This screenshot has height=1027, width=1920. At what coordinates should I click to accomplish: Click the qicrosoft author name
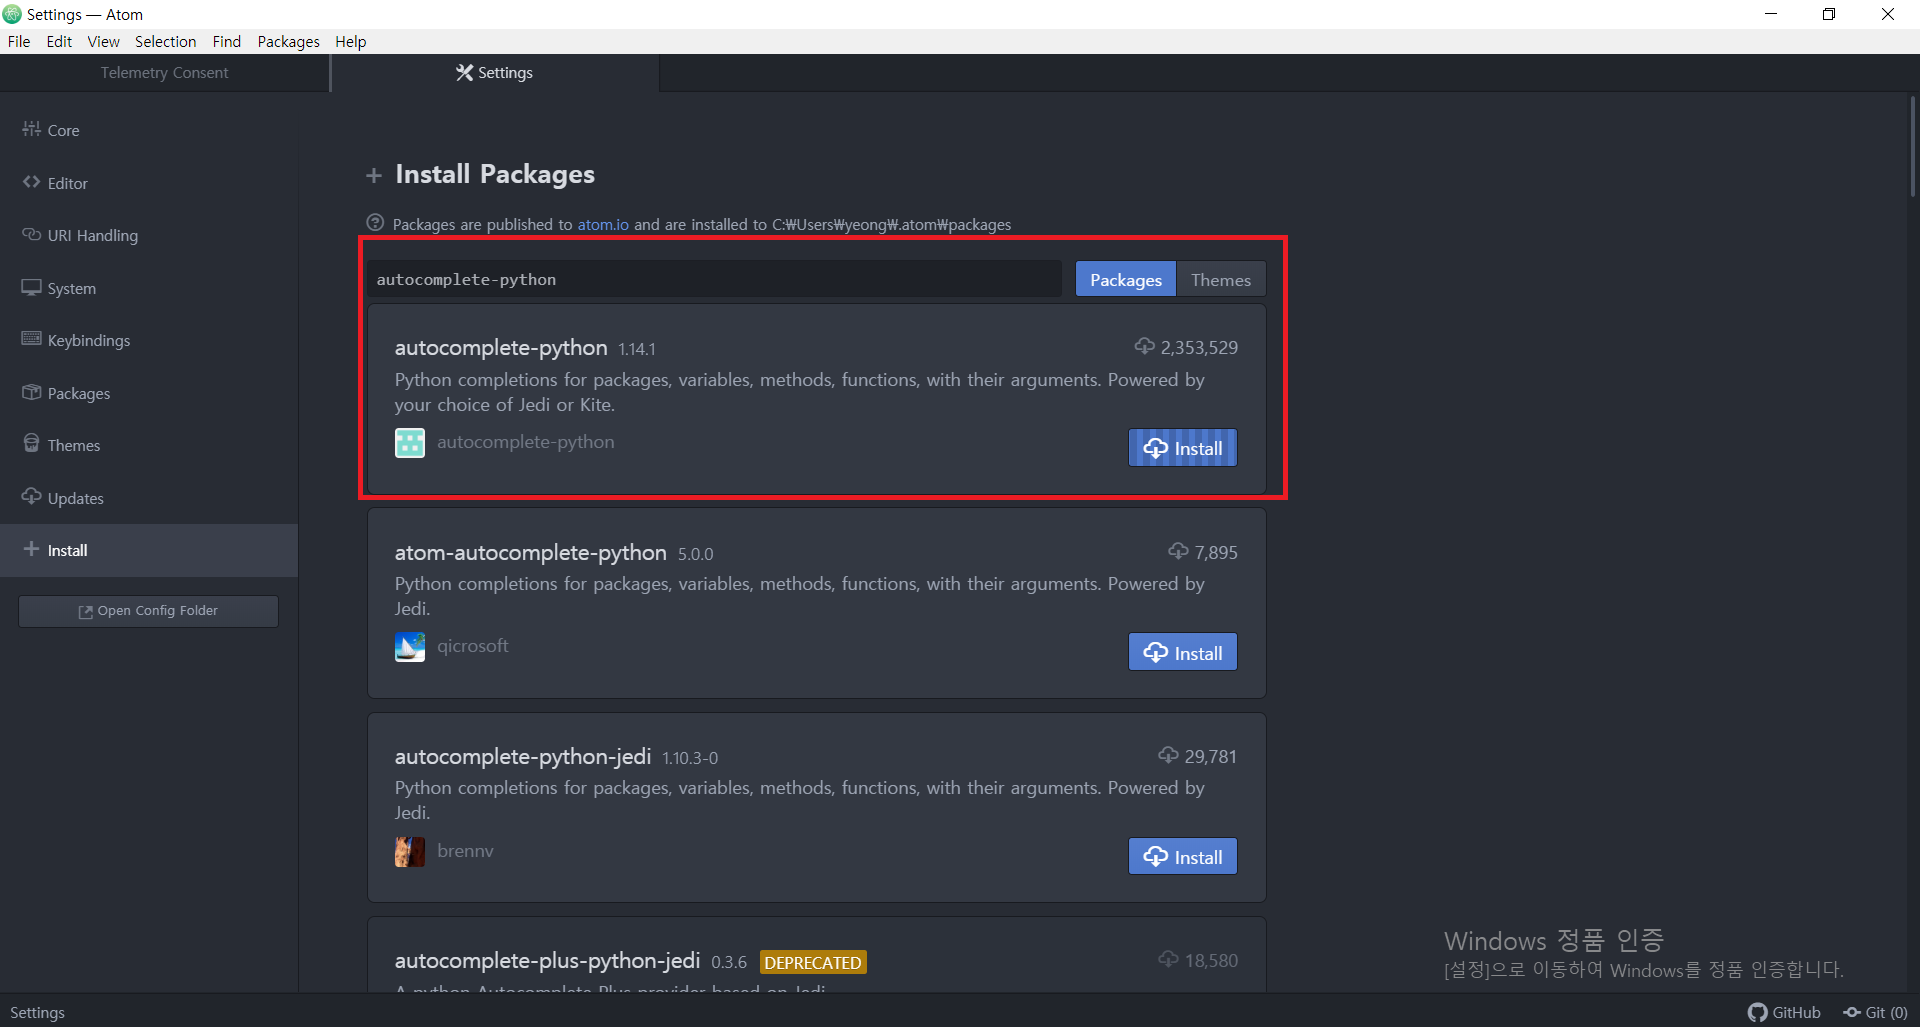coord(473,646)
